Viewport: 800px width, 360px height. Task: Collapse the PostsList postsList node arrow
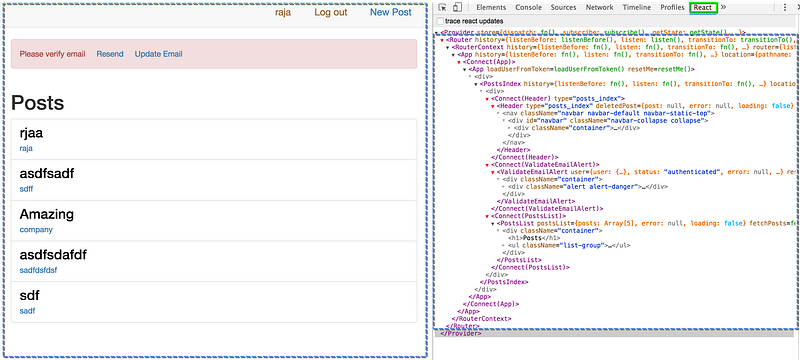[x=493, y=223]
